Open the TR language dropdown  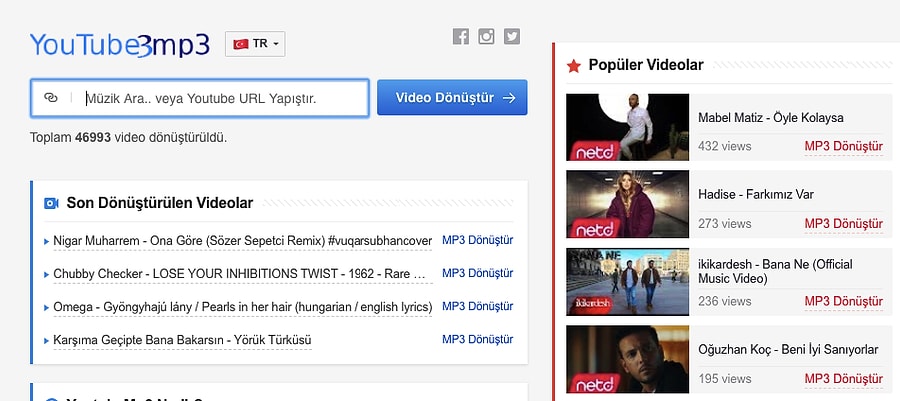[x=255, y=44]
